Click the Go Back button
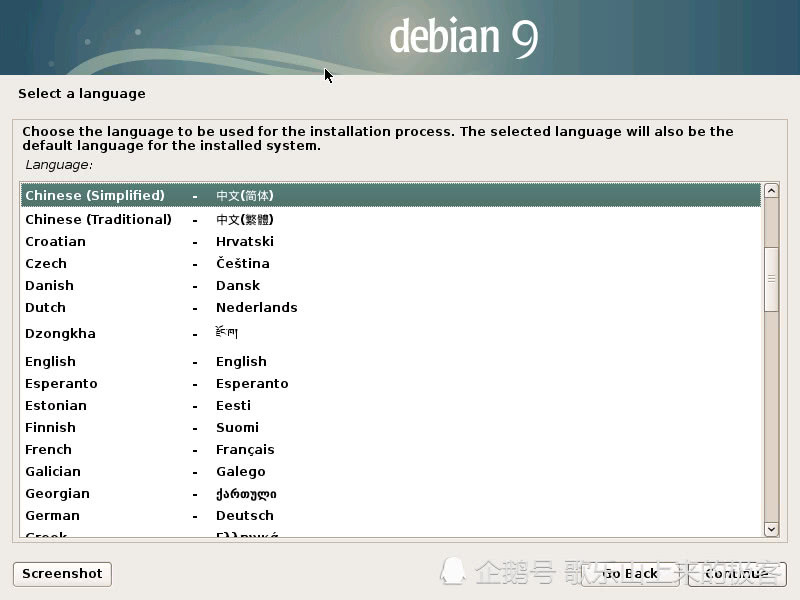This screenshot has width=800, height=600. click(632, 574)
